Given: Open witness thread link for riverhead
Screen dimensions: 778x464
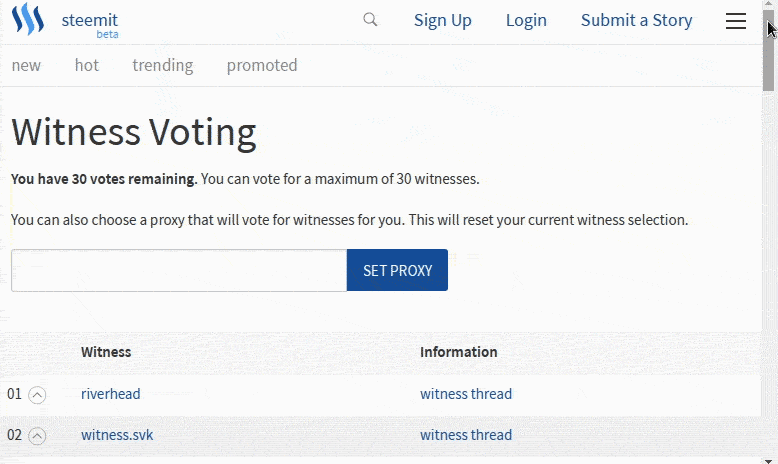Looking at the screenshot, I should 466,394.
